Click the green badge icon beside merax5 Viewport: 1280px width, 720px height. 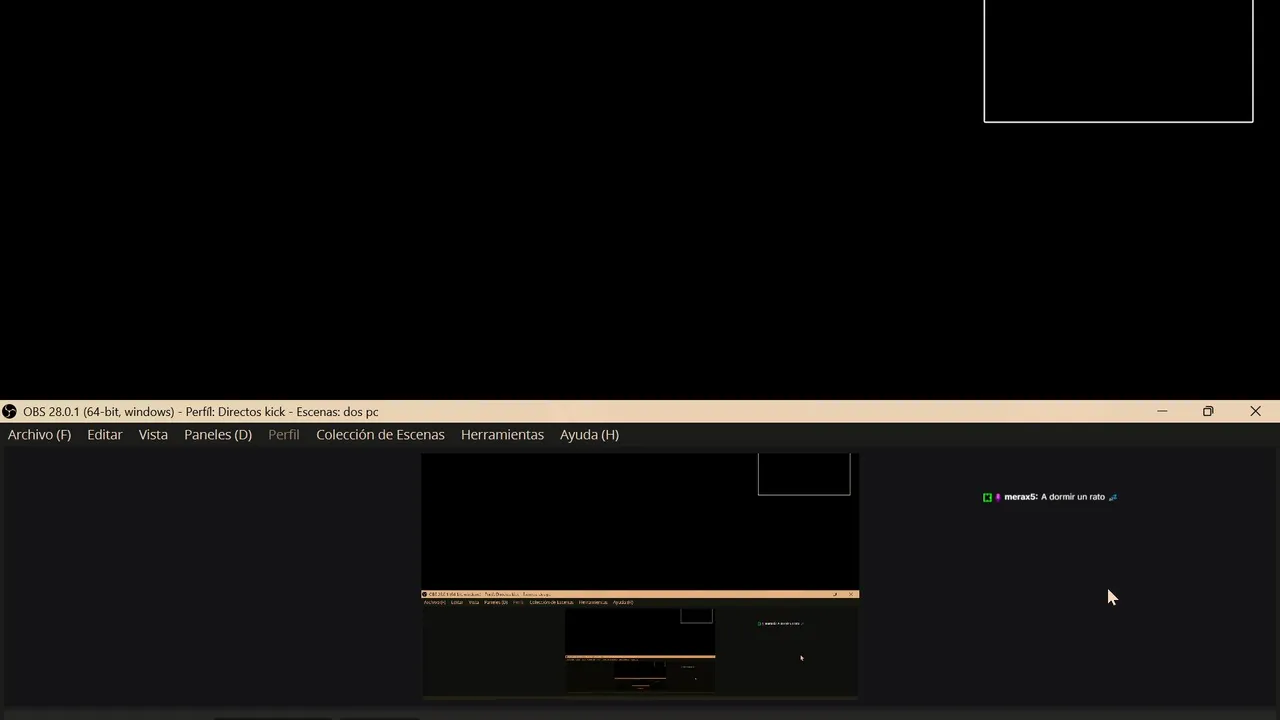coord(987,497)
